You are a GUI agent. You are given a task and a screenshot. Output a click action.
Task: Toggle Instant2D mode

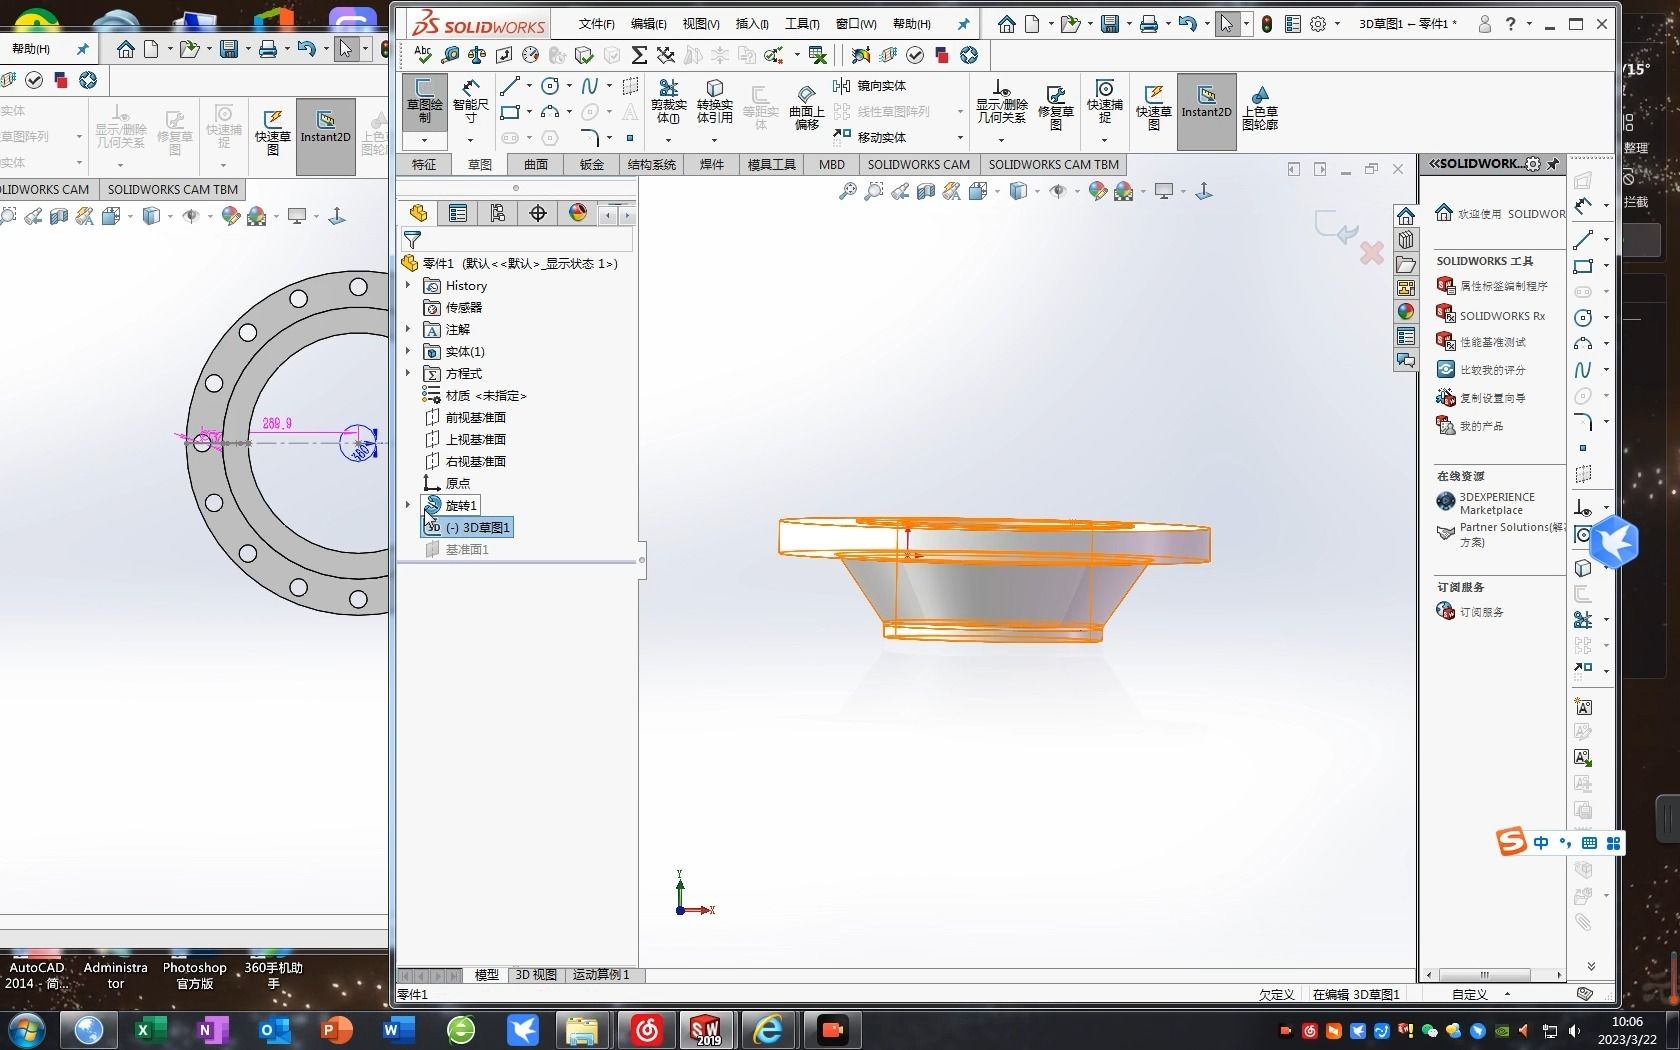tap(1206, 111)
